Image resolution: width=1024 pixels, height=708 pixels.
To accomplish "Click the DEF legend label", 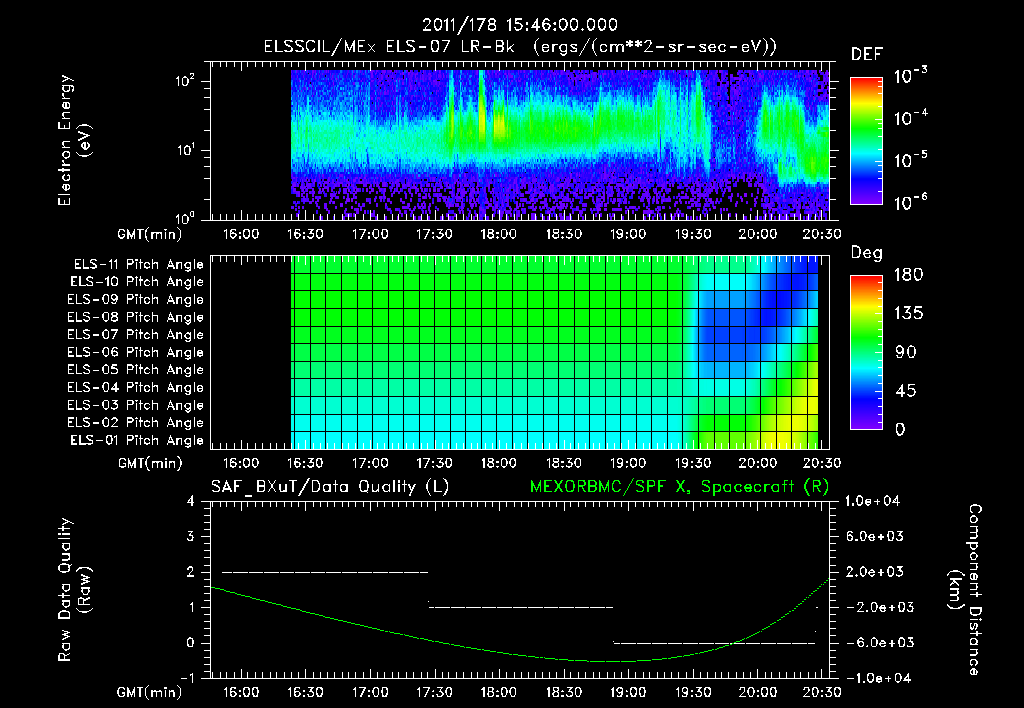I will click(x=867, y=54).
